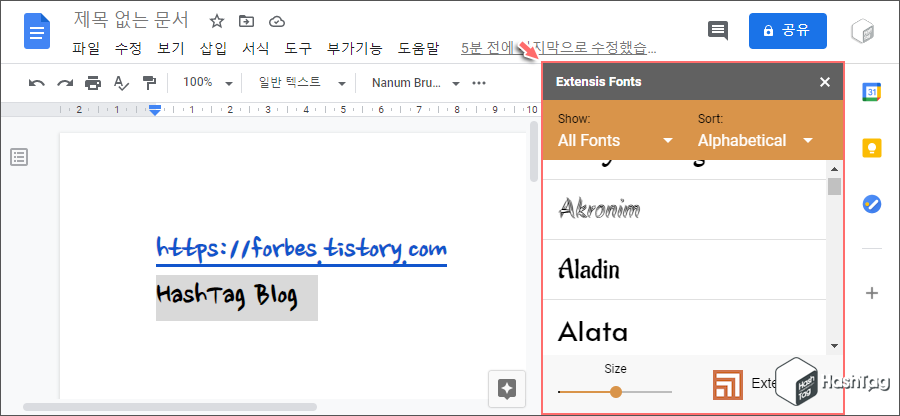Open Google Tasks side panel
This screenshot has width=900, height=416.
coord(872,204)
